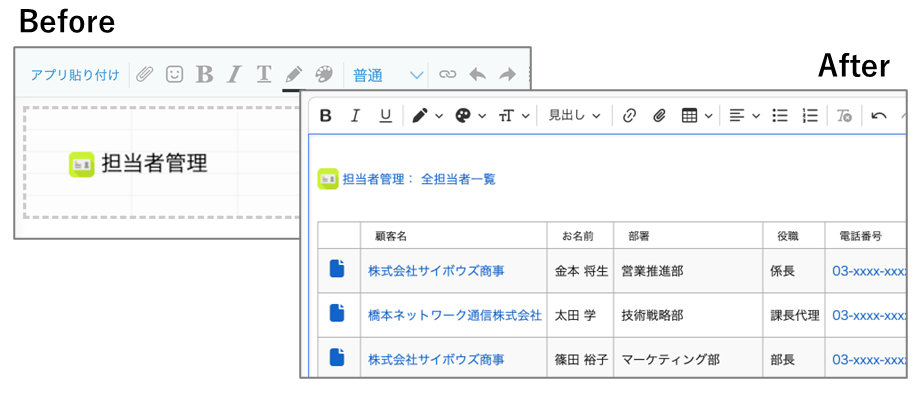Open 担当者管理： 全担当者一覧 link
The width and height of the screenshot is (920, 395).
[419, 179]
